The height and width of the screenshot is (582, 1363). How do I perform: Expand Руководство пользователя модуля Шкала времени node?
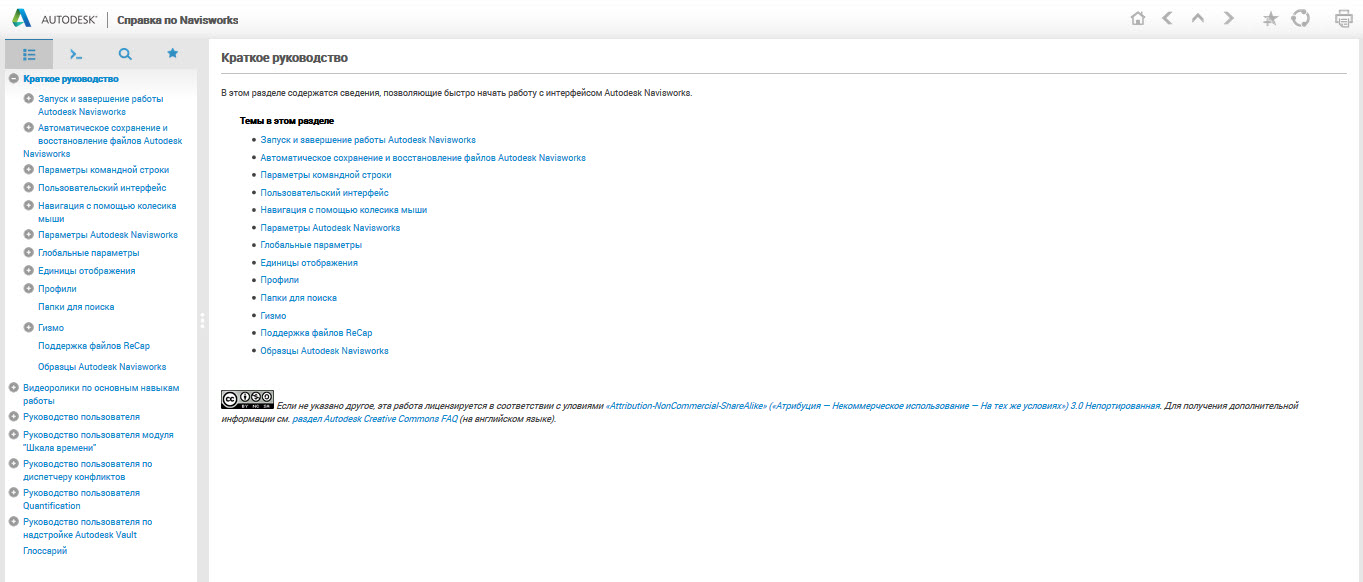(x=14, y=434)
